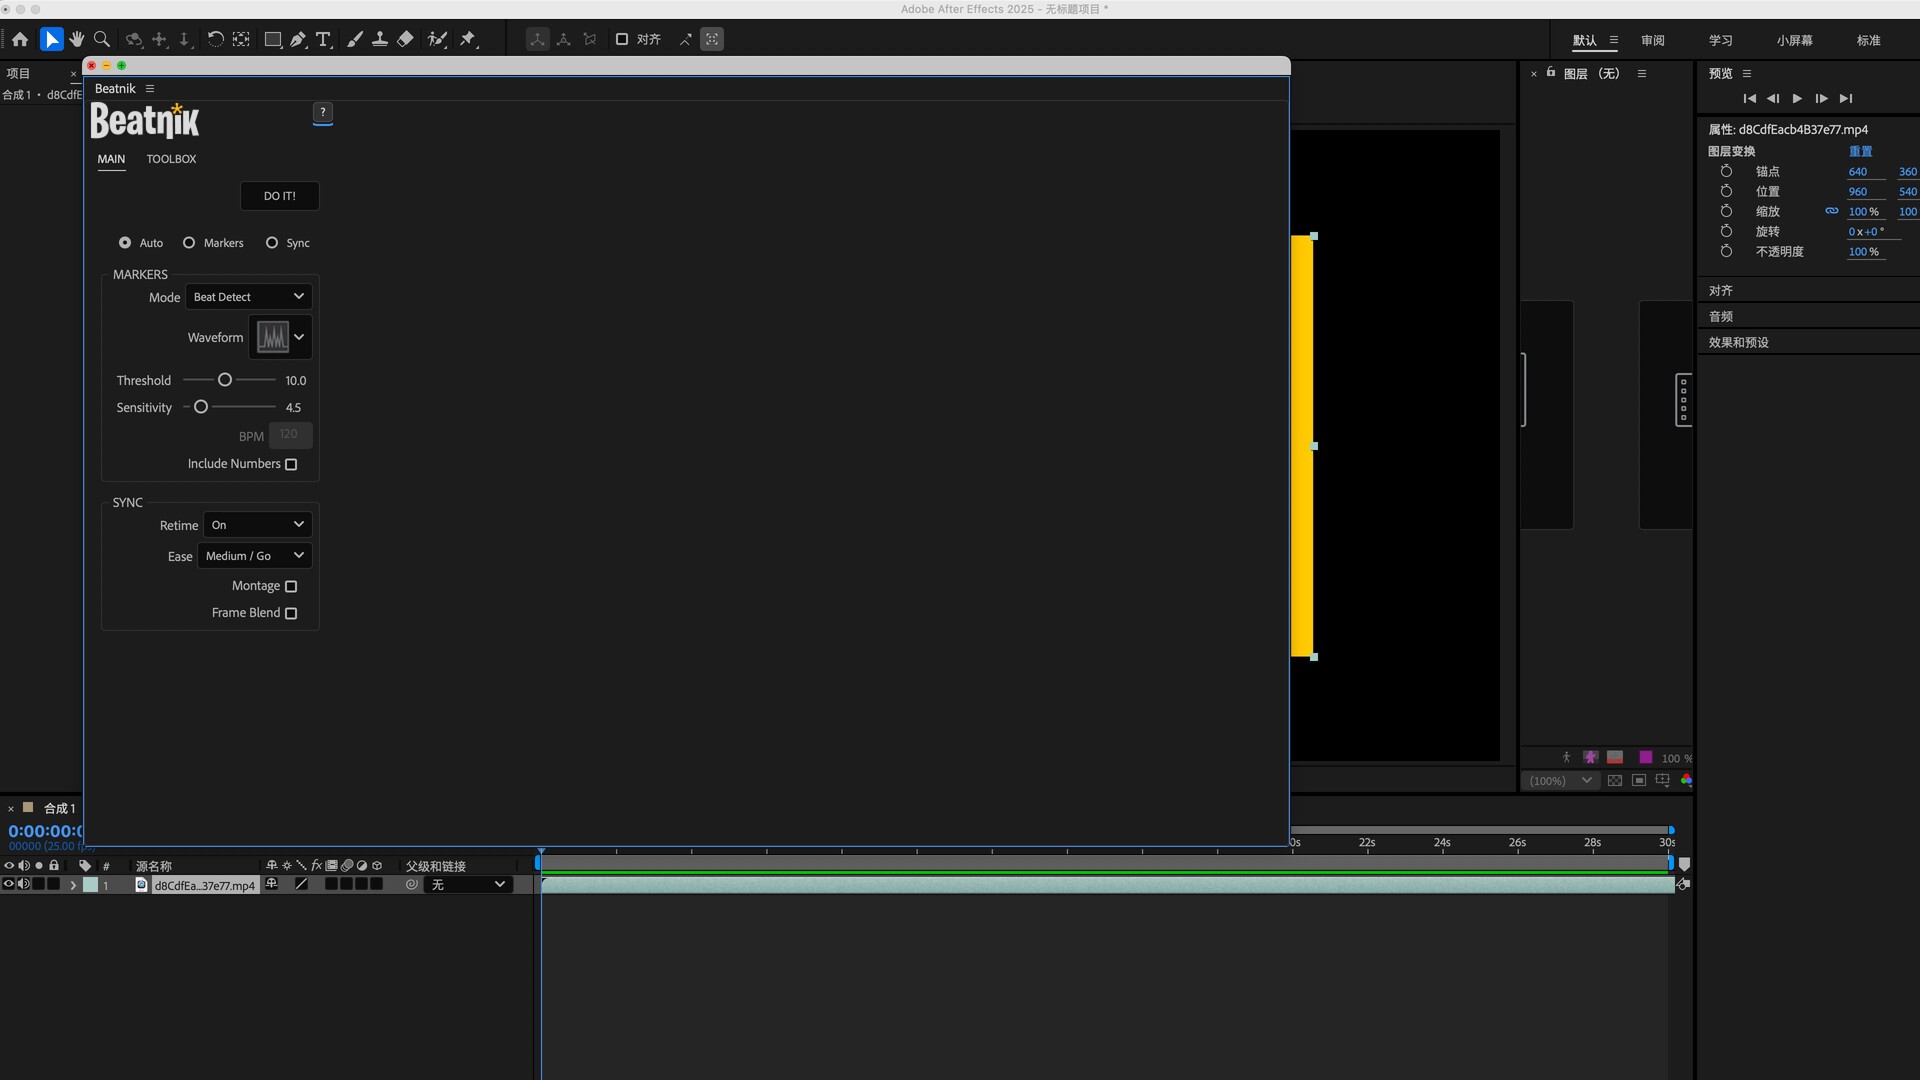Screen dimensions: 1920x1080
Task: Select the Pen tool
Action: [x=298, y=39]
